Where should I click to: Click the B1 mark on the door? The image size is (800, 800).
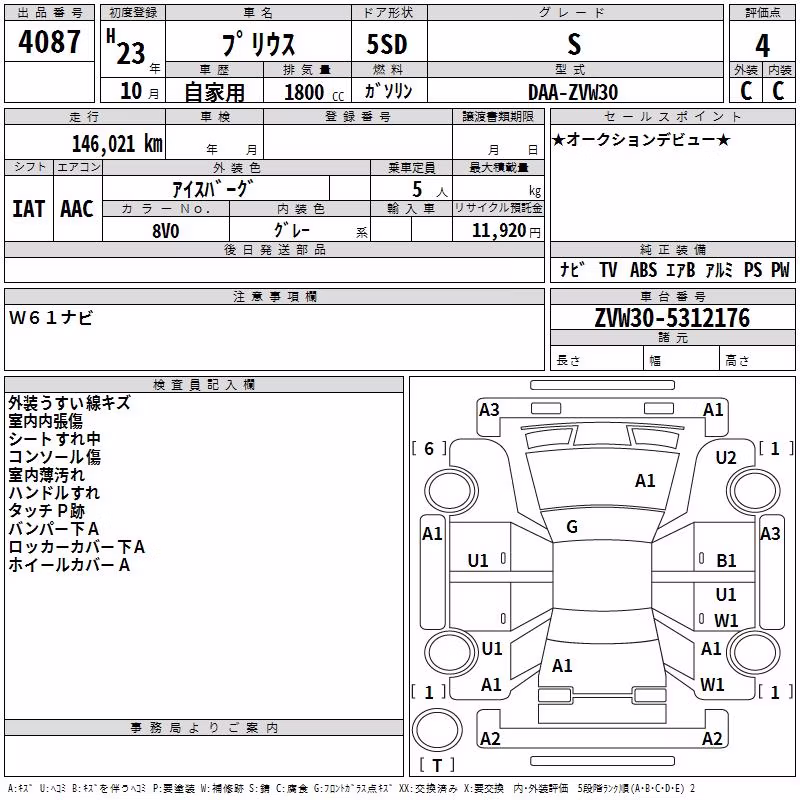coord(726,561)
